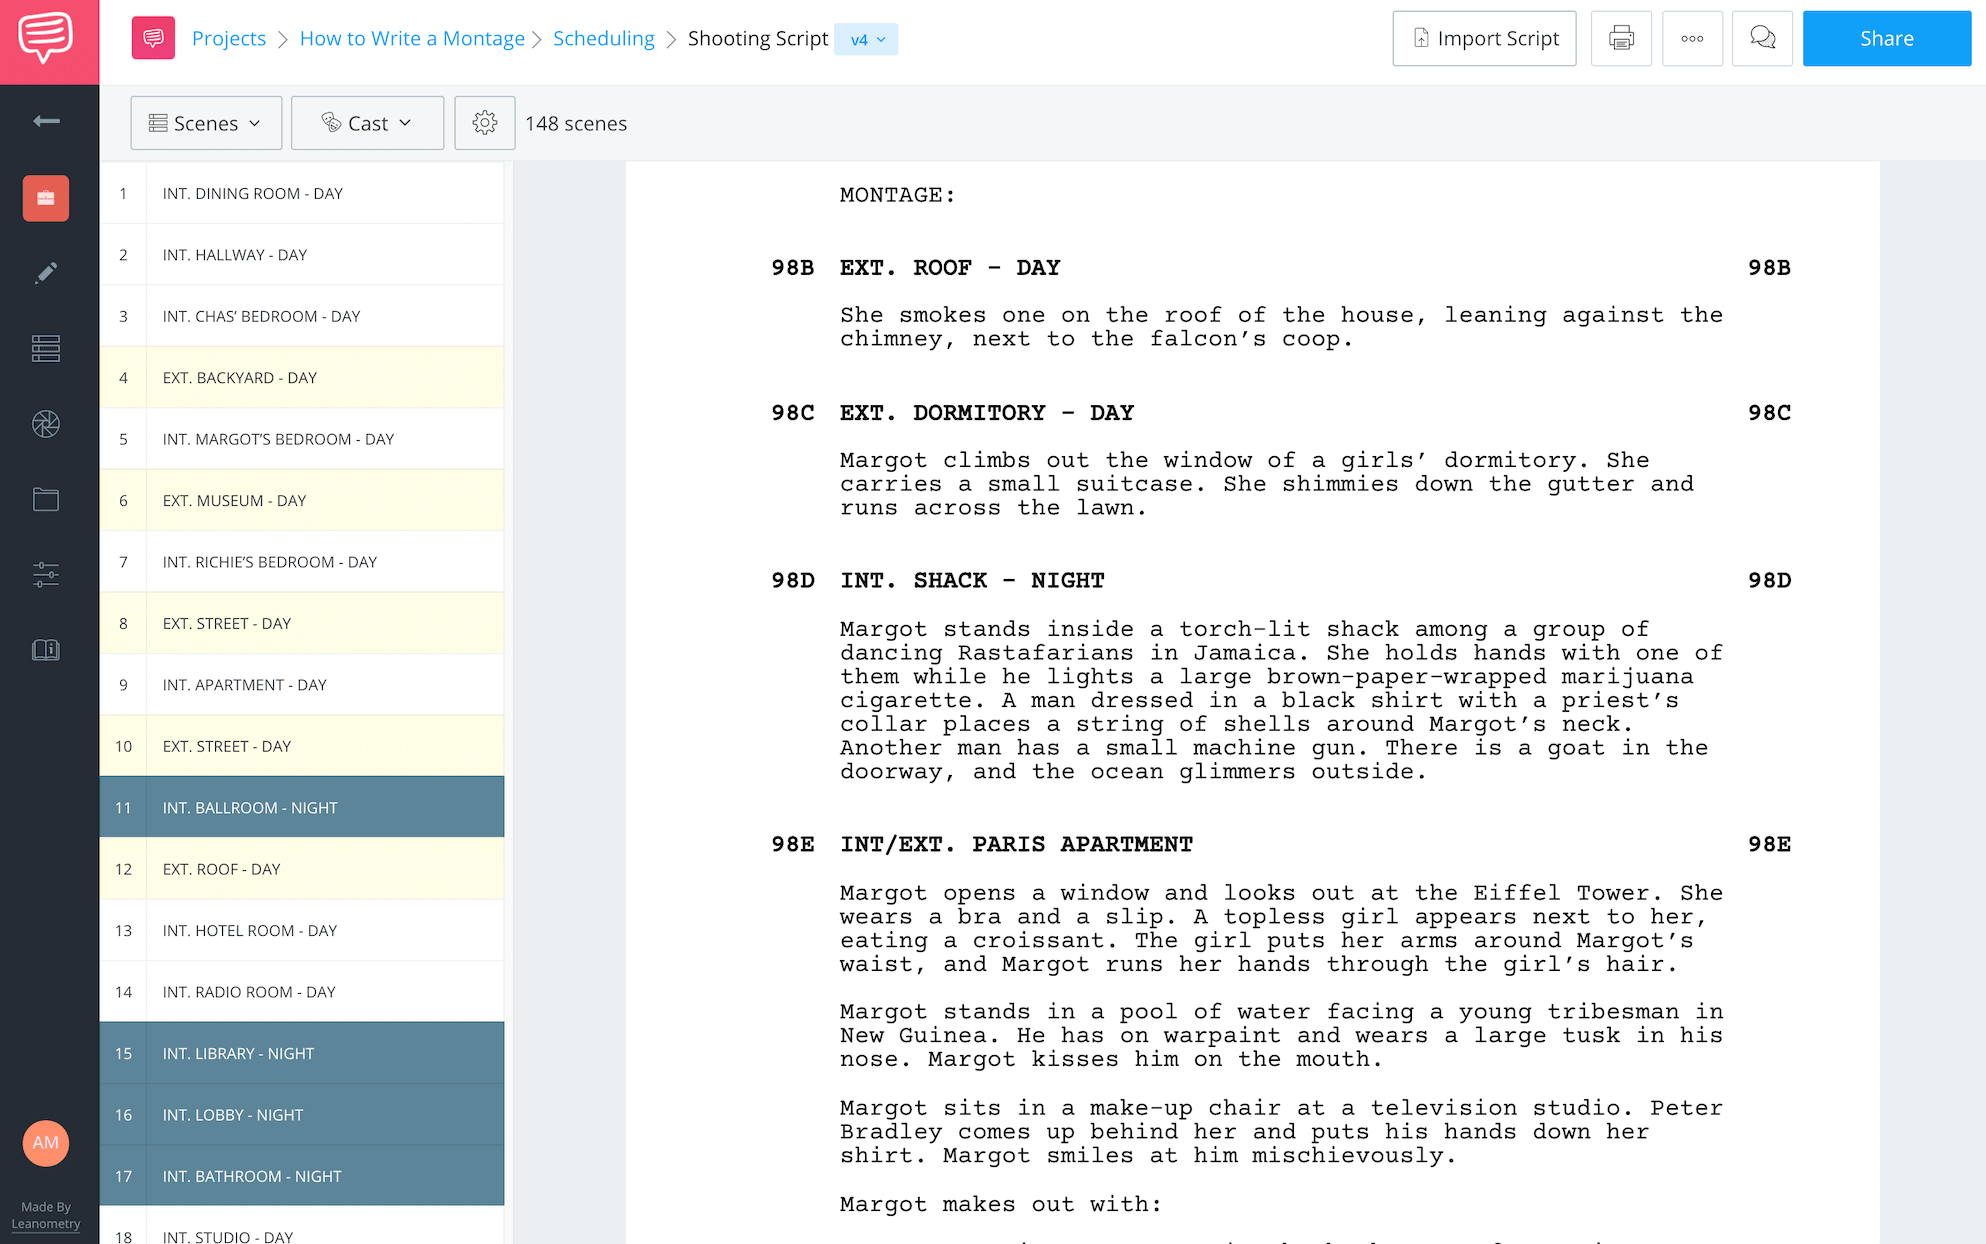Viewport: 1986px width, 1244px height.
Task: Click the version v4 dropdown selector
Action: (x=864, y=39)
